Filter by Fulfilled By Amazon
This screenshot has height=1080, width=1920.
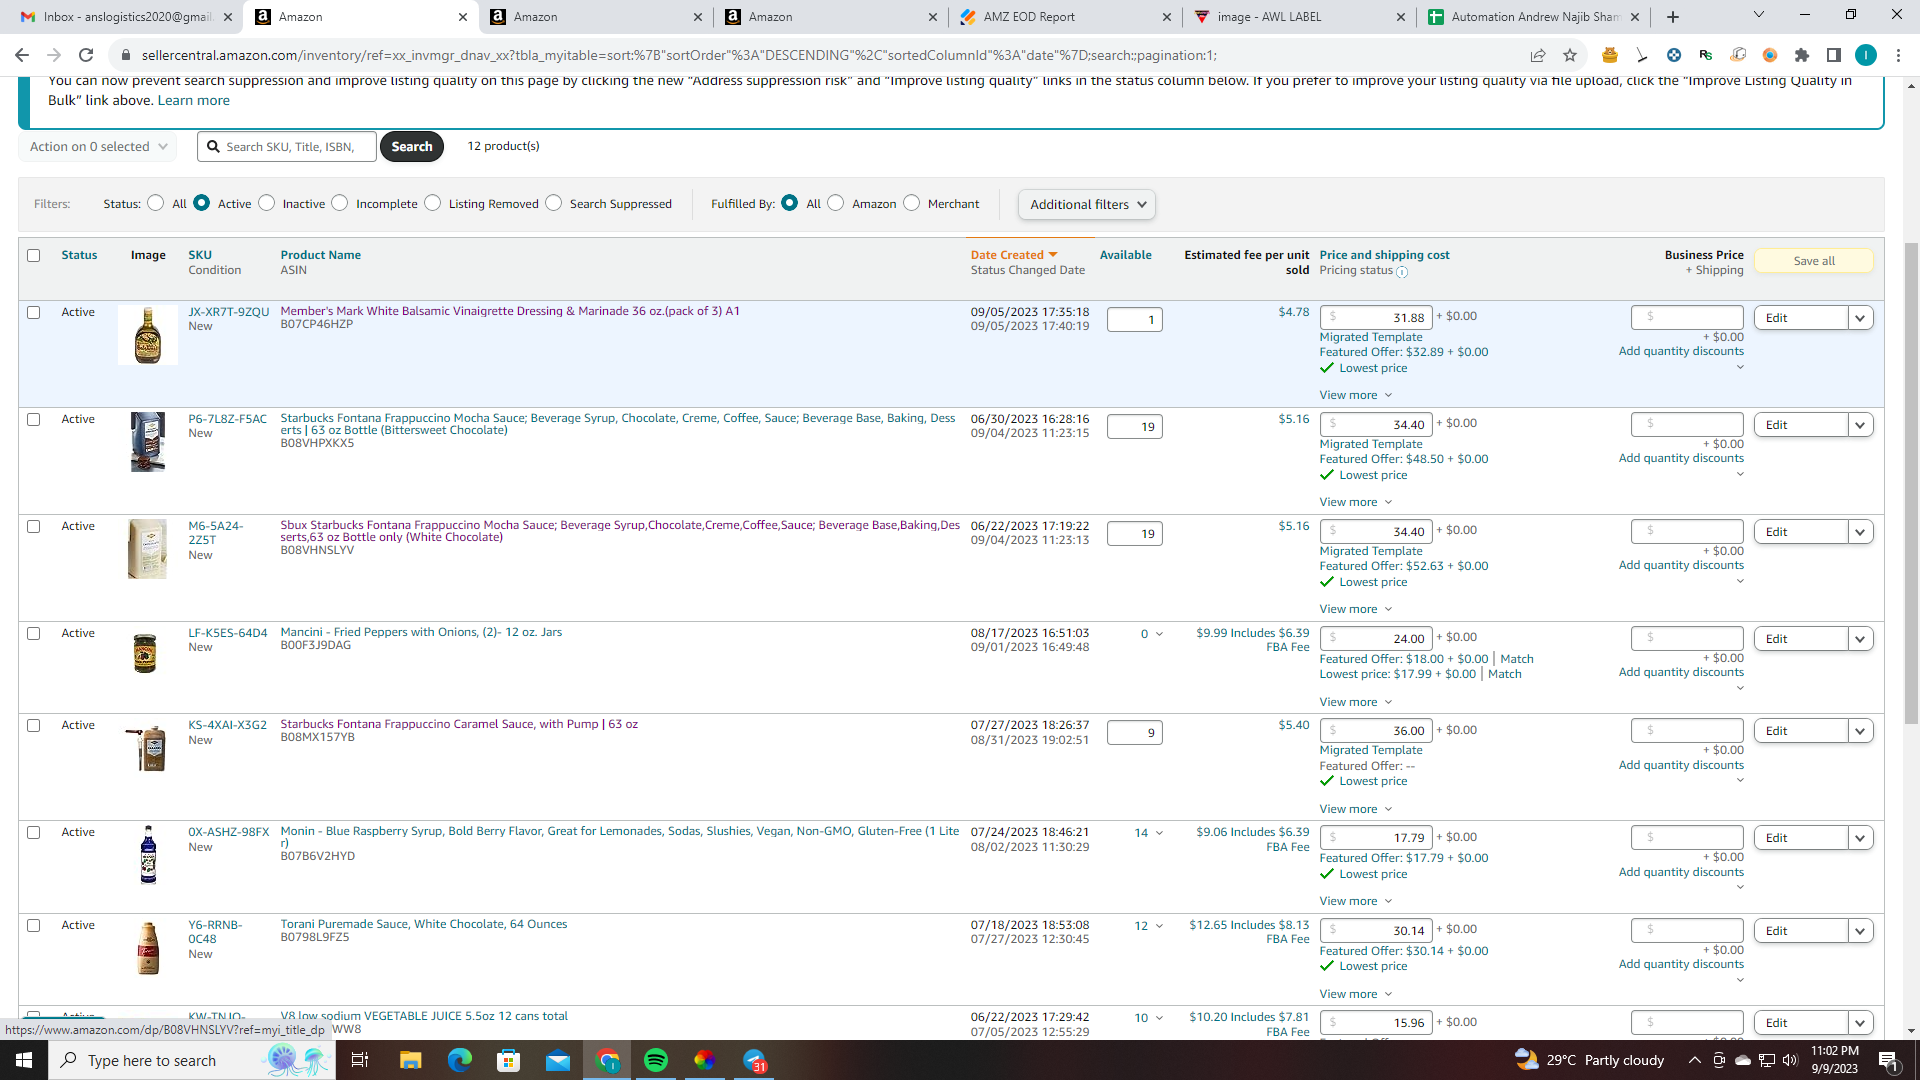[x=836, y=203]
